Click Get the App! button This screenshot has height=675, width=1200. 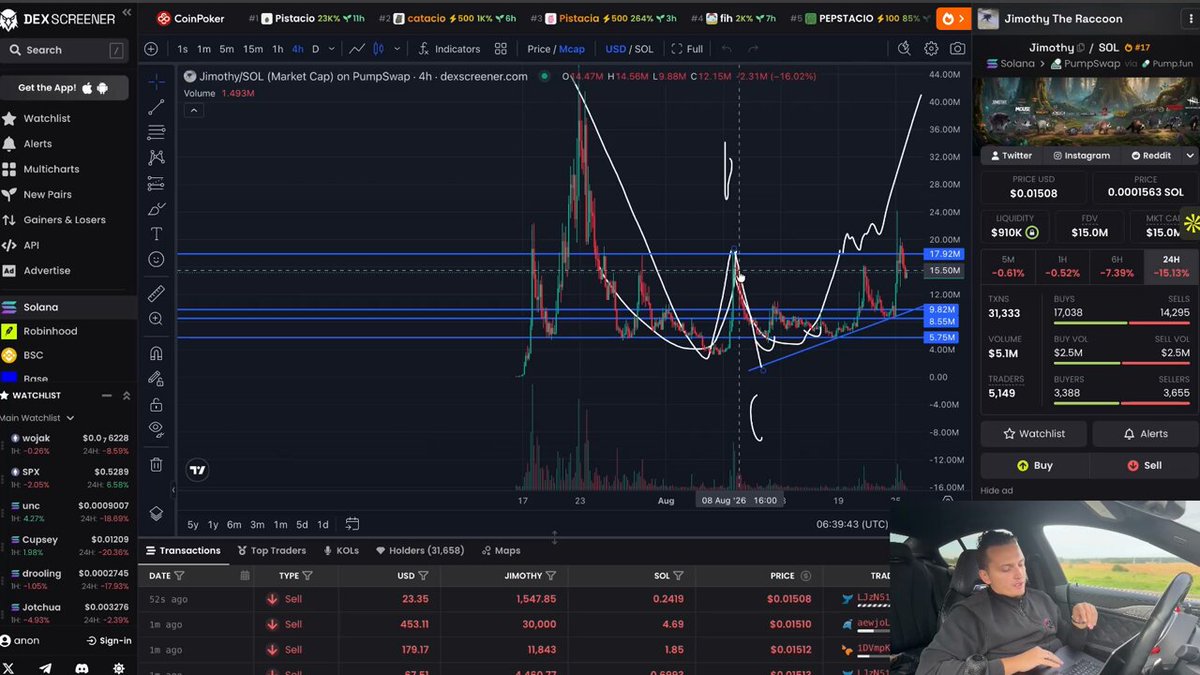(x=63, y=88)
